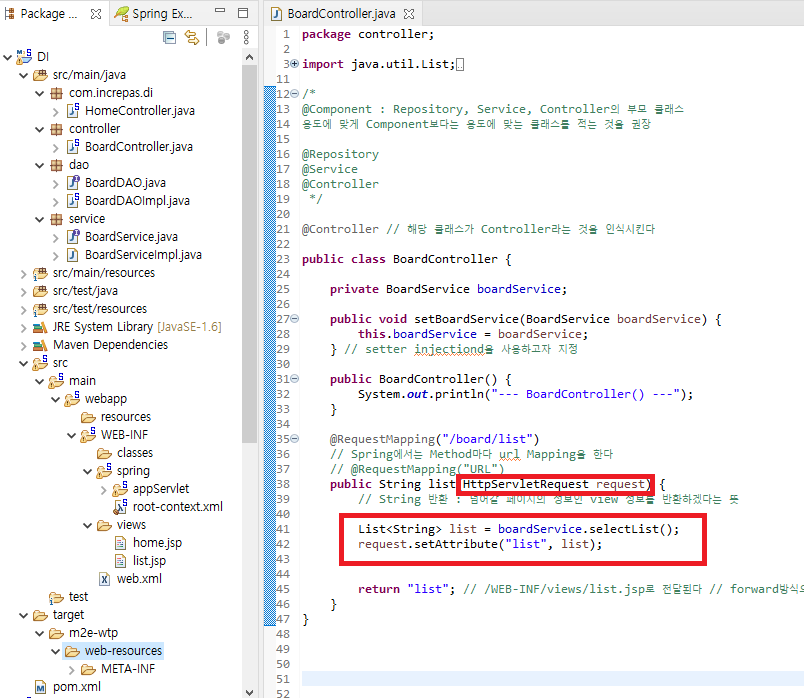The height and width of the screenshot is (698, 804).
Task: Expand the HomeController.java node
Action: (x=55, y=111)
